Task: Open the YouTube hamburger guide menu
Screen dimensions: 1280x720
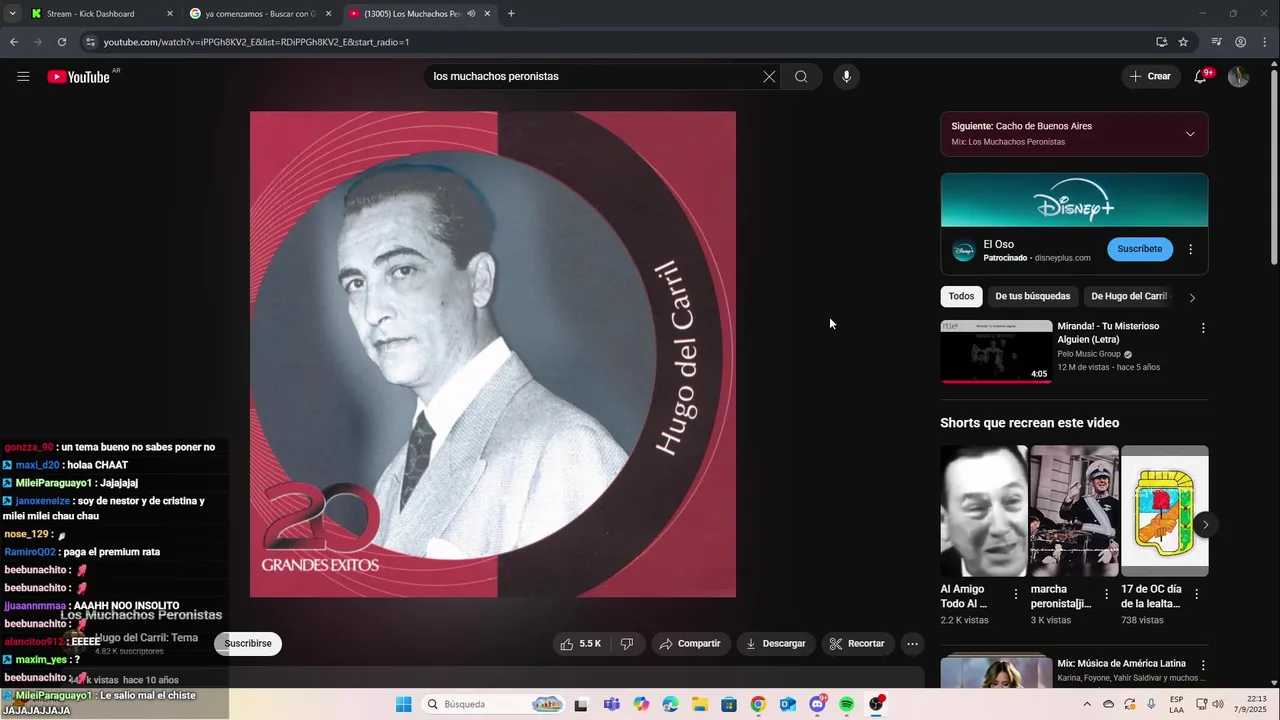Action: (23, 77)
